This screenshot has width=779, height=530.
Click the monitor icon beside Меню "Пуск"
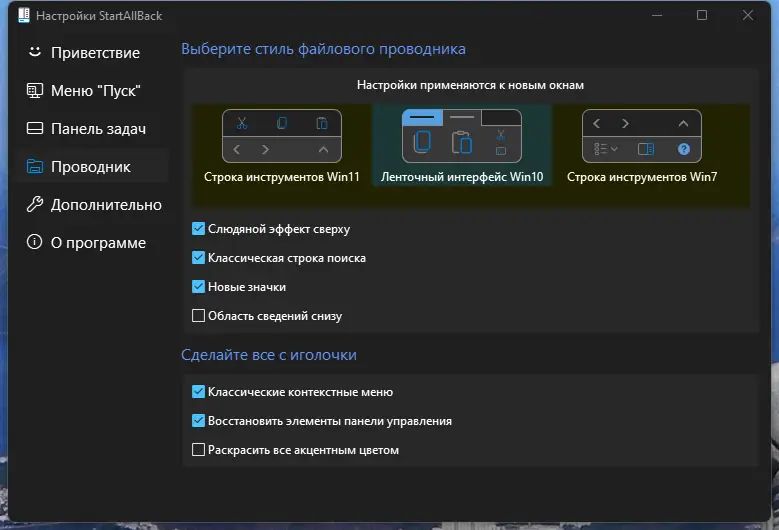(x=34, y=90)
